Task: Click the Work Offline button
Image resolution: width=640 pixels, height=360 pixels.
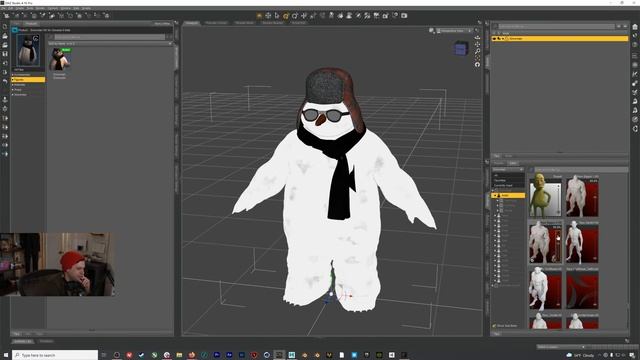Action: tap(162, 24)
